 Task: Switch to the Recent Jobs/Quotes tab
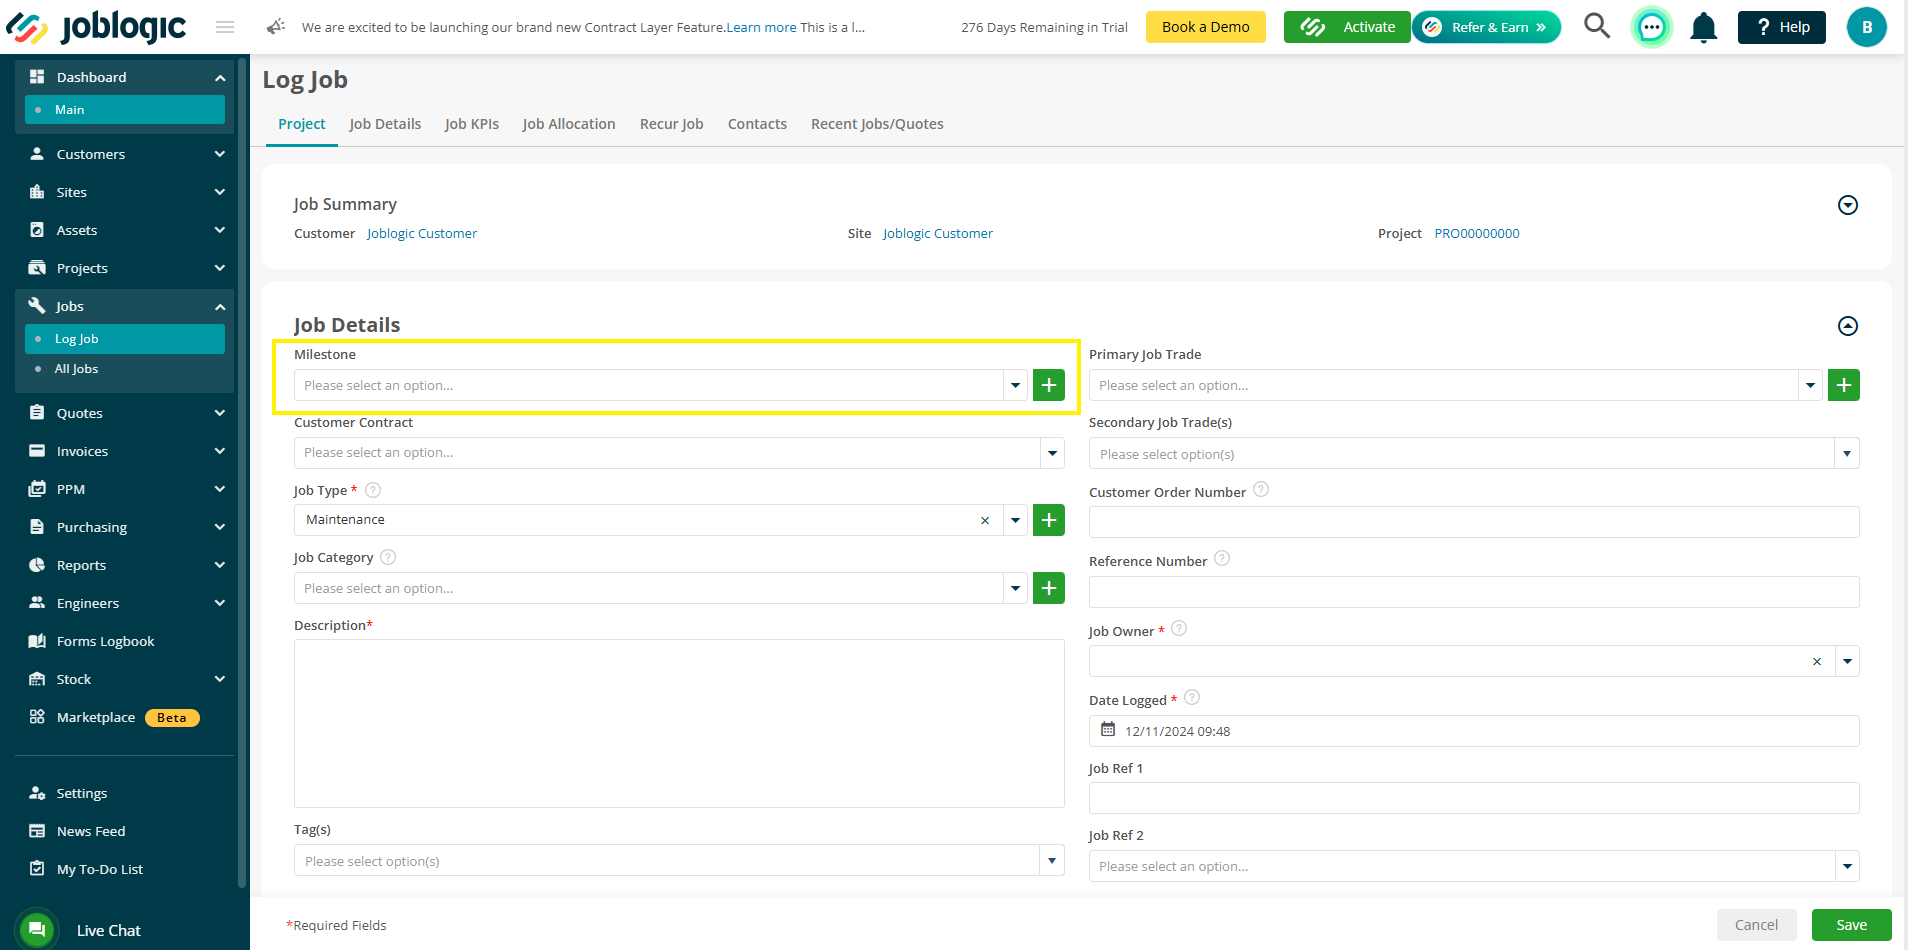point(877,124)
